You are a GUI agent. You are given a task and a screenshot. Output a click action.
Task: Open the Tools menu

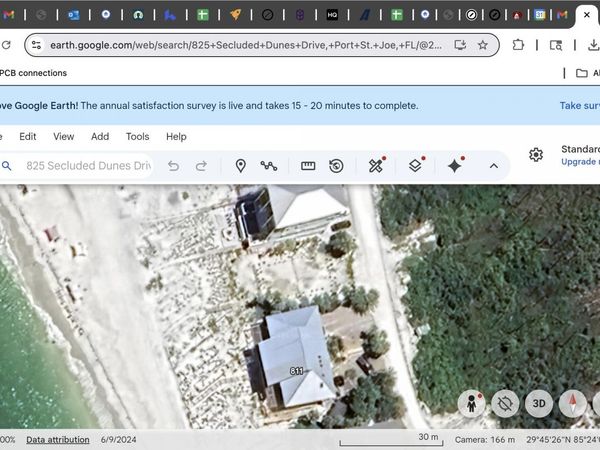(137, 137)
